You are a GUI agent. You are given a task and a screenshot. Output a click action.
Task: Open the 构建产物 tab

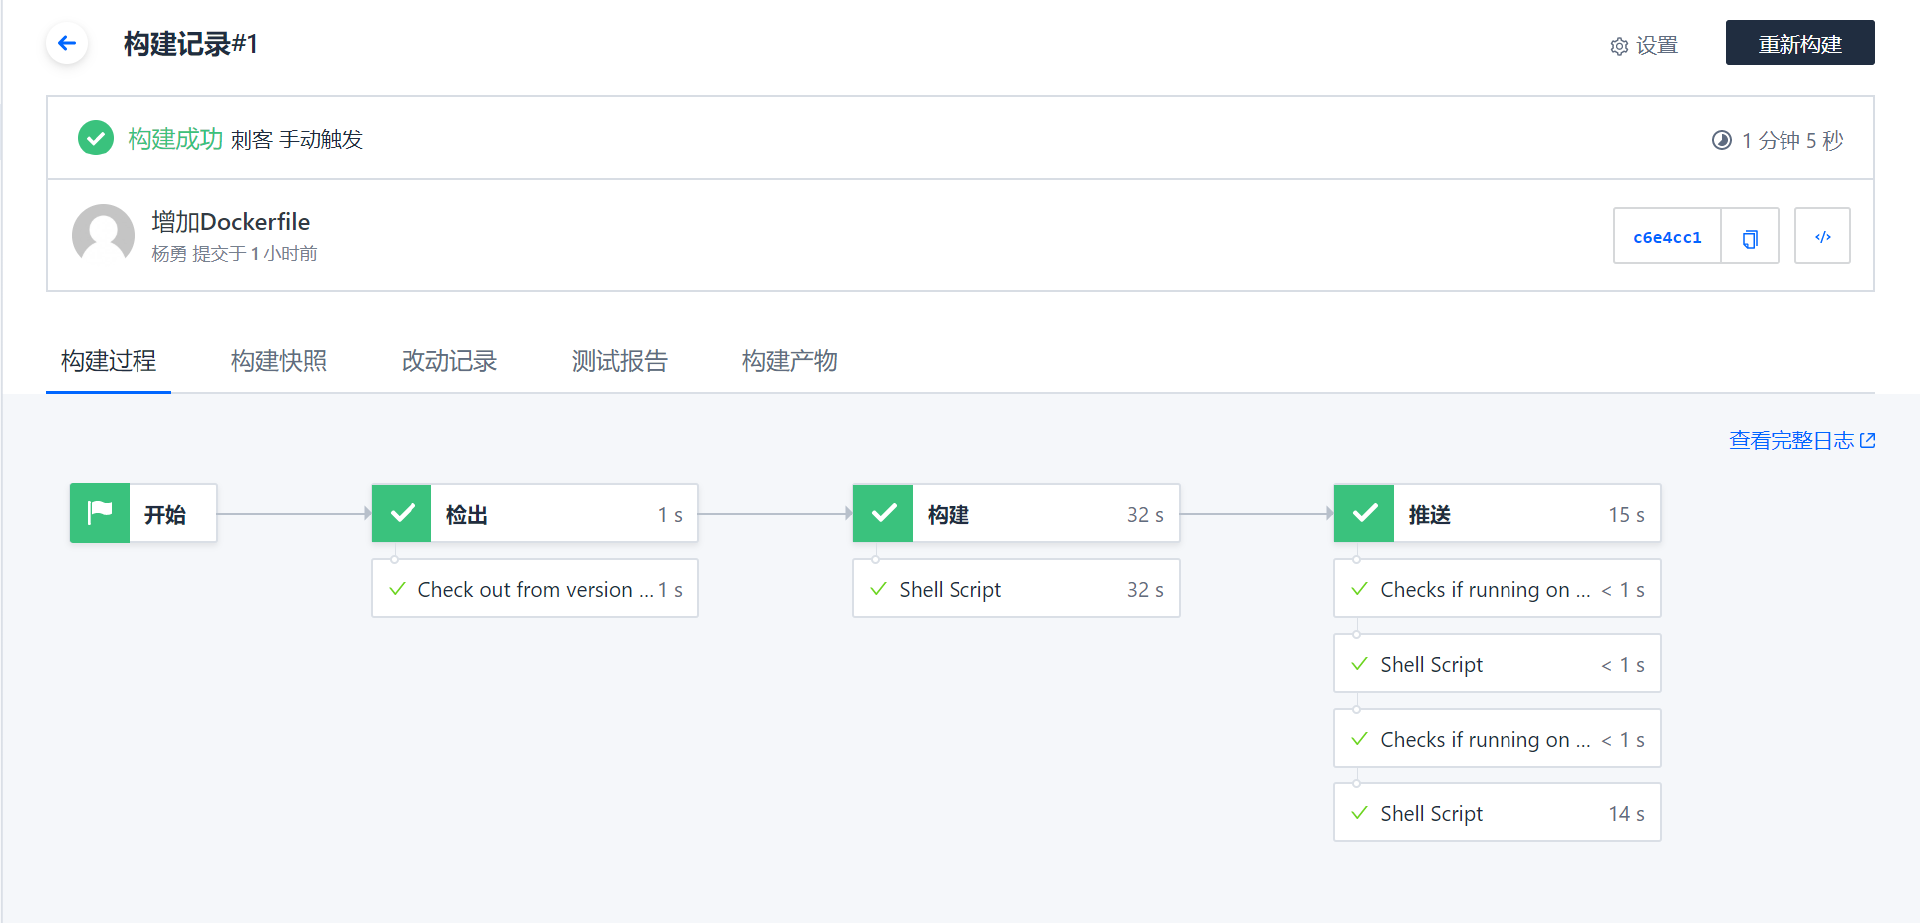(789, 361)
